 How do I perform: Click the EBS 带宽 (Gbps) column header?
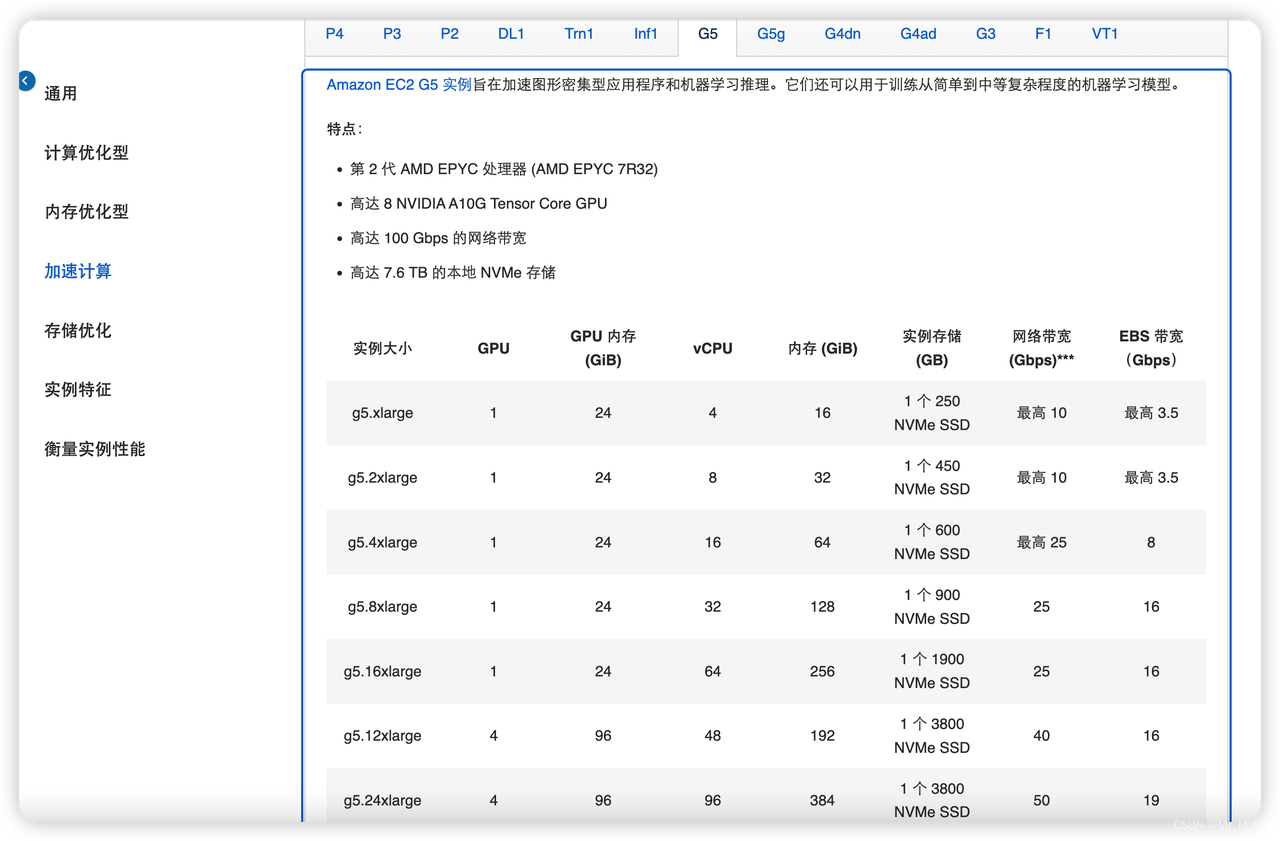(x=1151, y=348)
